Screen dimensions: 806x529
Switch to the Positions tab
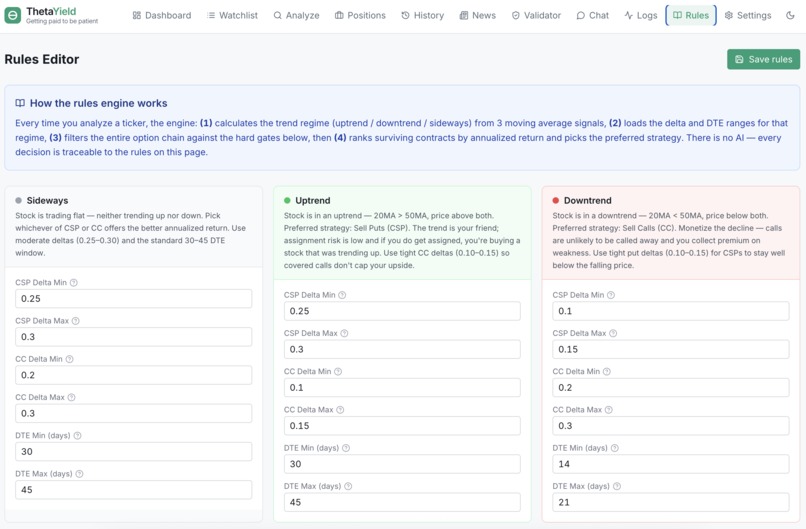pos(360,15)
